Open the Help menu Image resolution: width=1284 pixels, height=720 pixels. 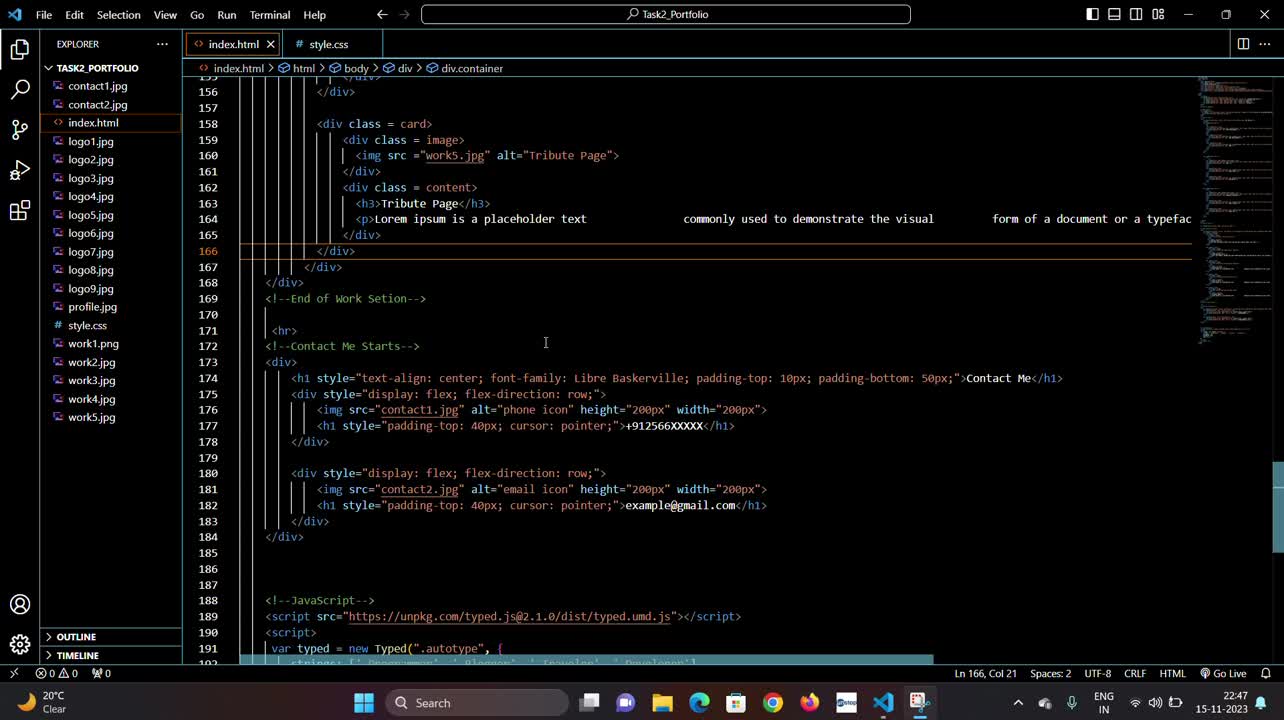point(314,14)
